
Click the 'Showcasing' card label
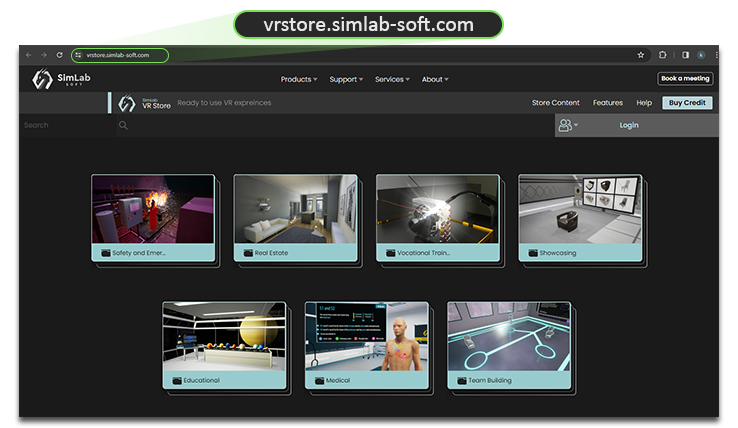558,253
